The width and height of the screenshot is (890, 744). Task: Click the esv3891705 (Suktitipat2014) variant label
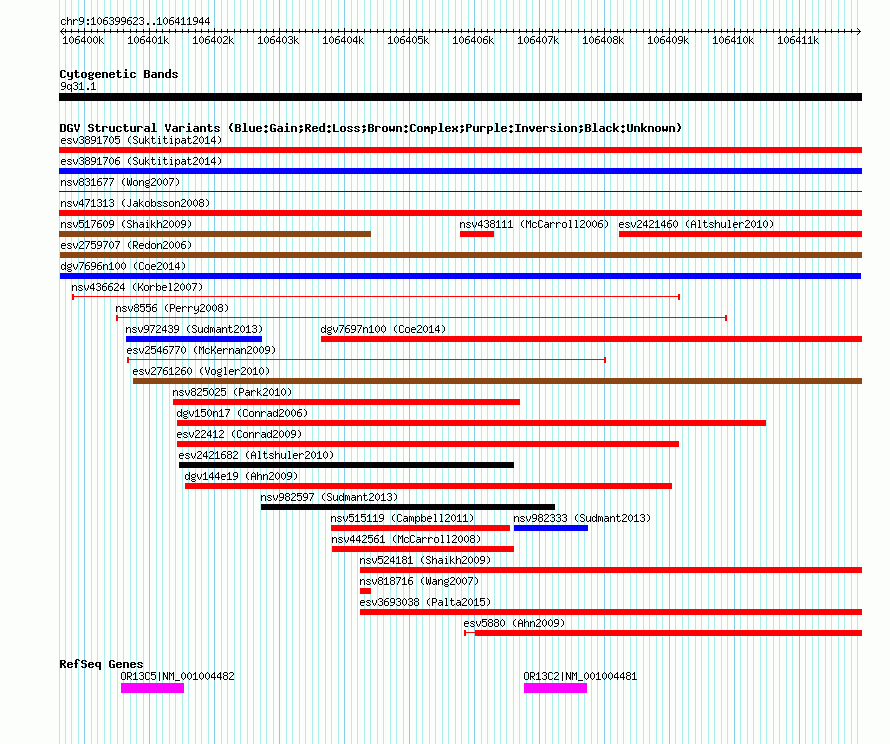[141, 140]
